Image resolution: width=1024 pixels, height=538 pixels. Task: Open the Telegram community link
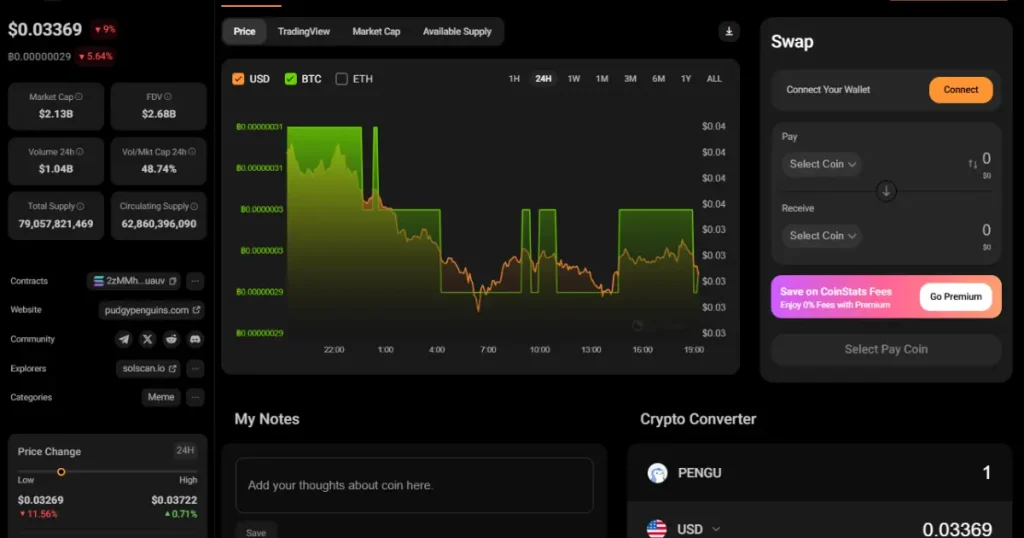coord(124,340)
